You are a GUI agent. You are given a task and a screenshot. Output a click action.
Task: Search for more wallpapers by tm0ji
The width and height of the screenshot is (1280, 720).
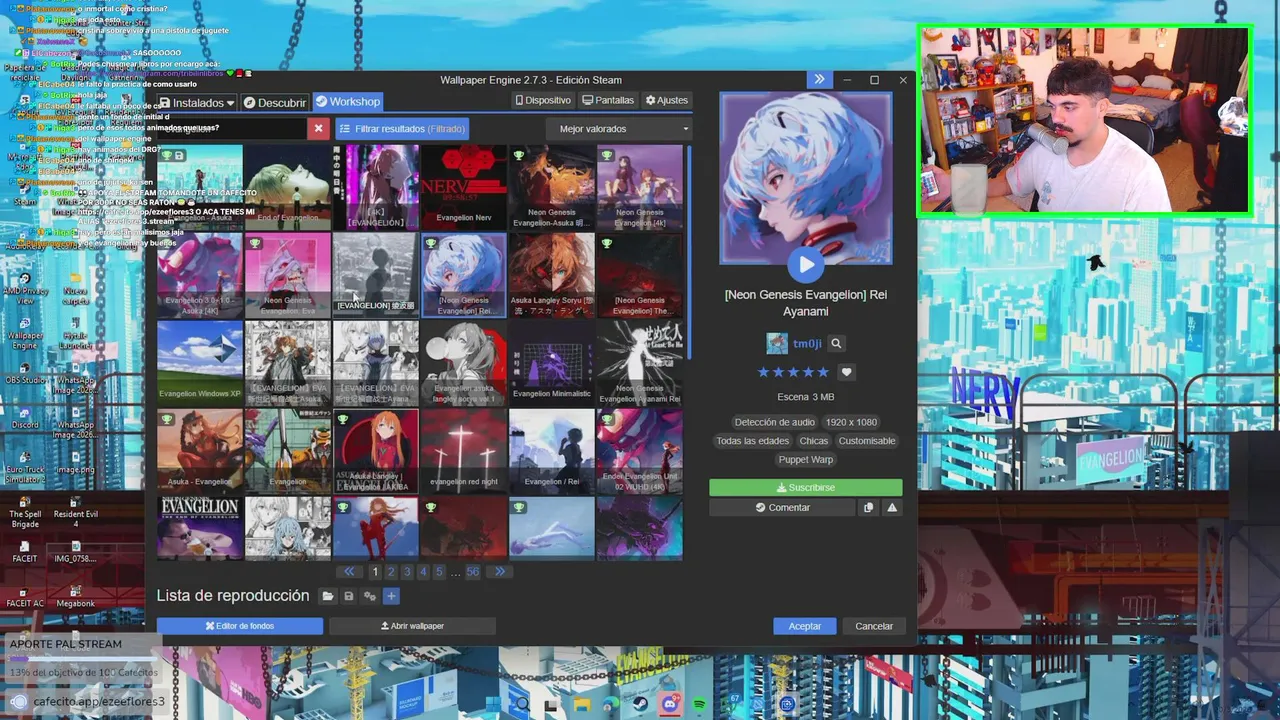[x=836, y=343]
